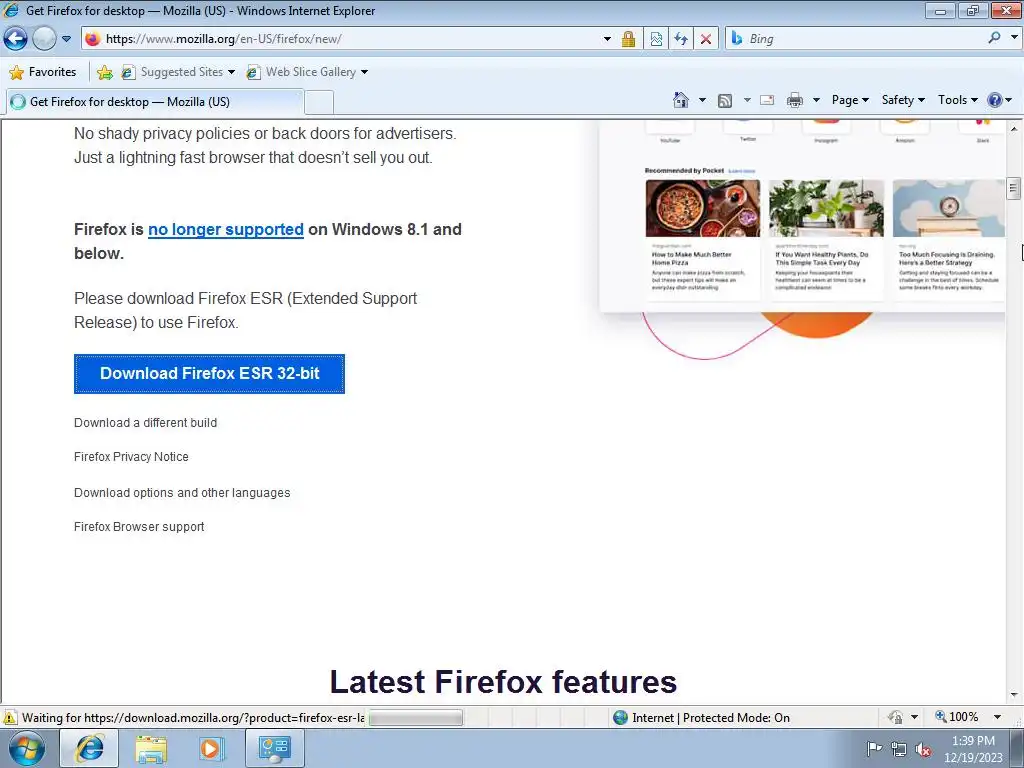Open Windows Explorer folder in taskbar

151,748
